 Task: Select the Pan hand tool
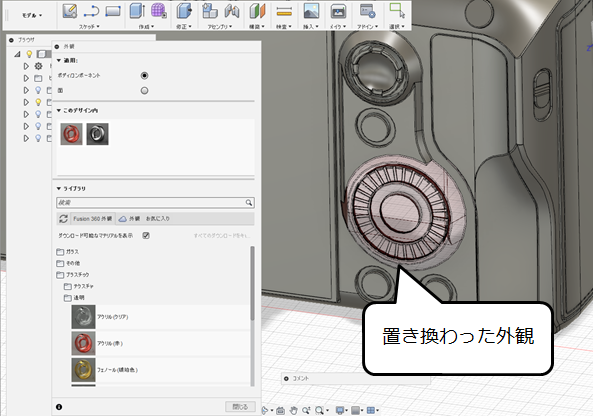(x=293, y=410)
